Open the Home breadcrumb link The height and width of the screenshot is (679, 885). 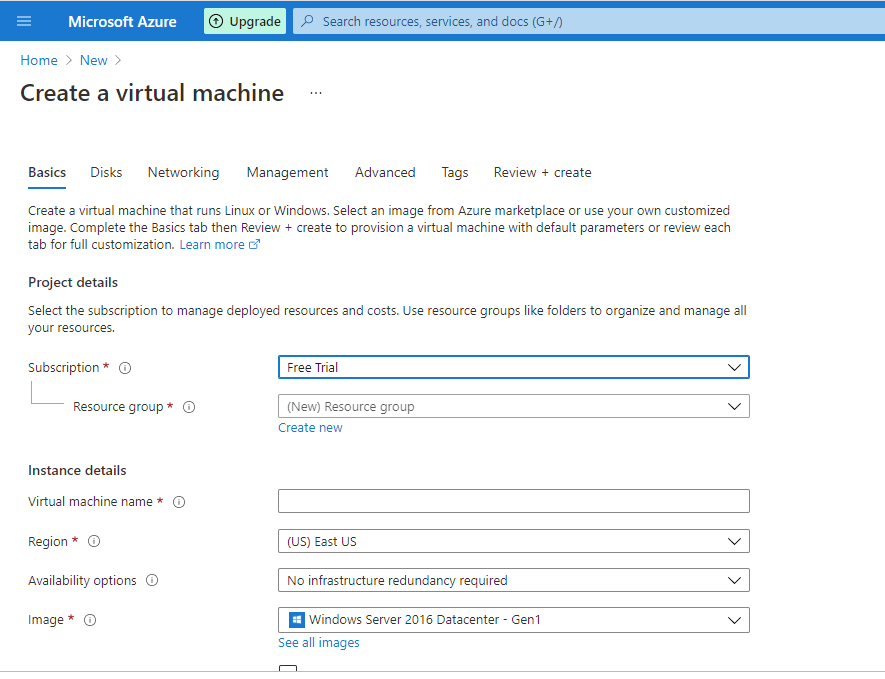(x=39, y=60)
